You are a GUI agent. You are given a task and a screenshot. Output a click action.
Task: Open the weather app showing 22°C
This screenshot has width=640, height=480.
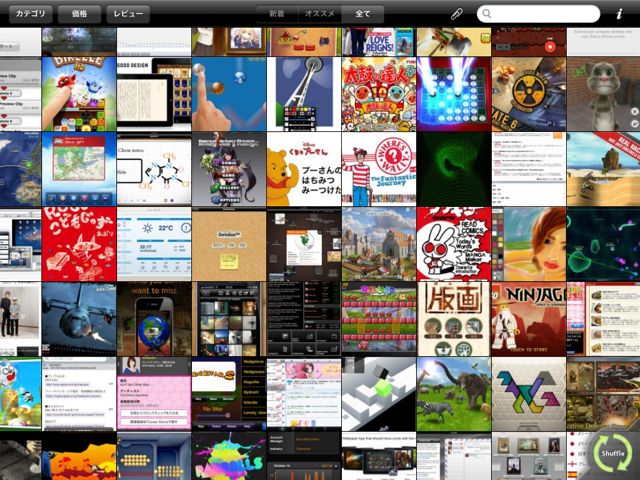pyautogui.click(x=154, y=244)
